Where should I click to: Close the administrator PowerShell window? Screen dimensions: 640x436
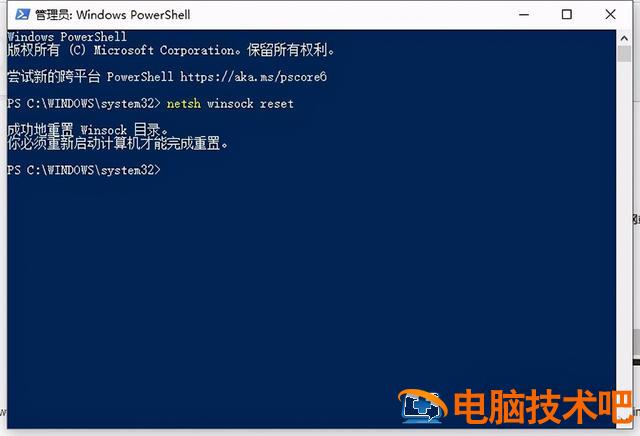(610, 15)
